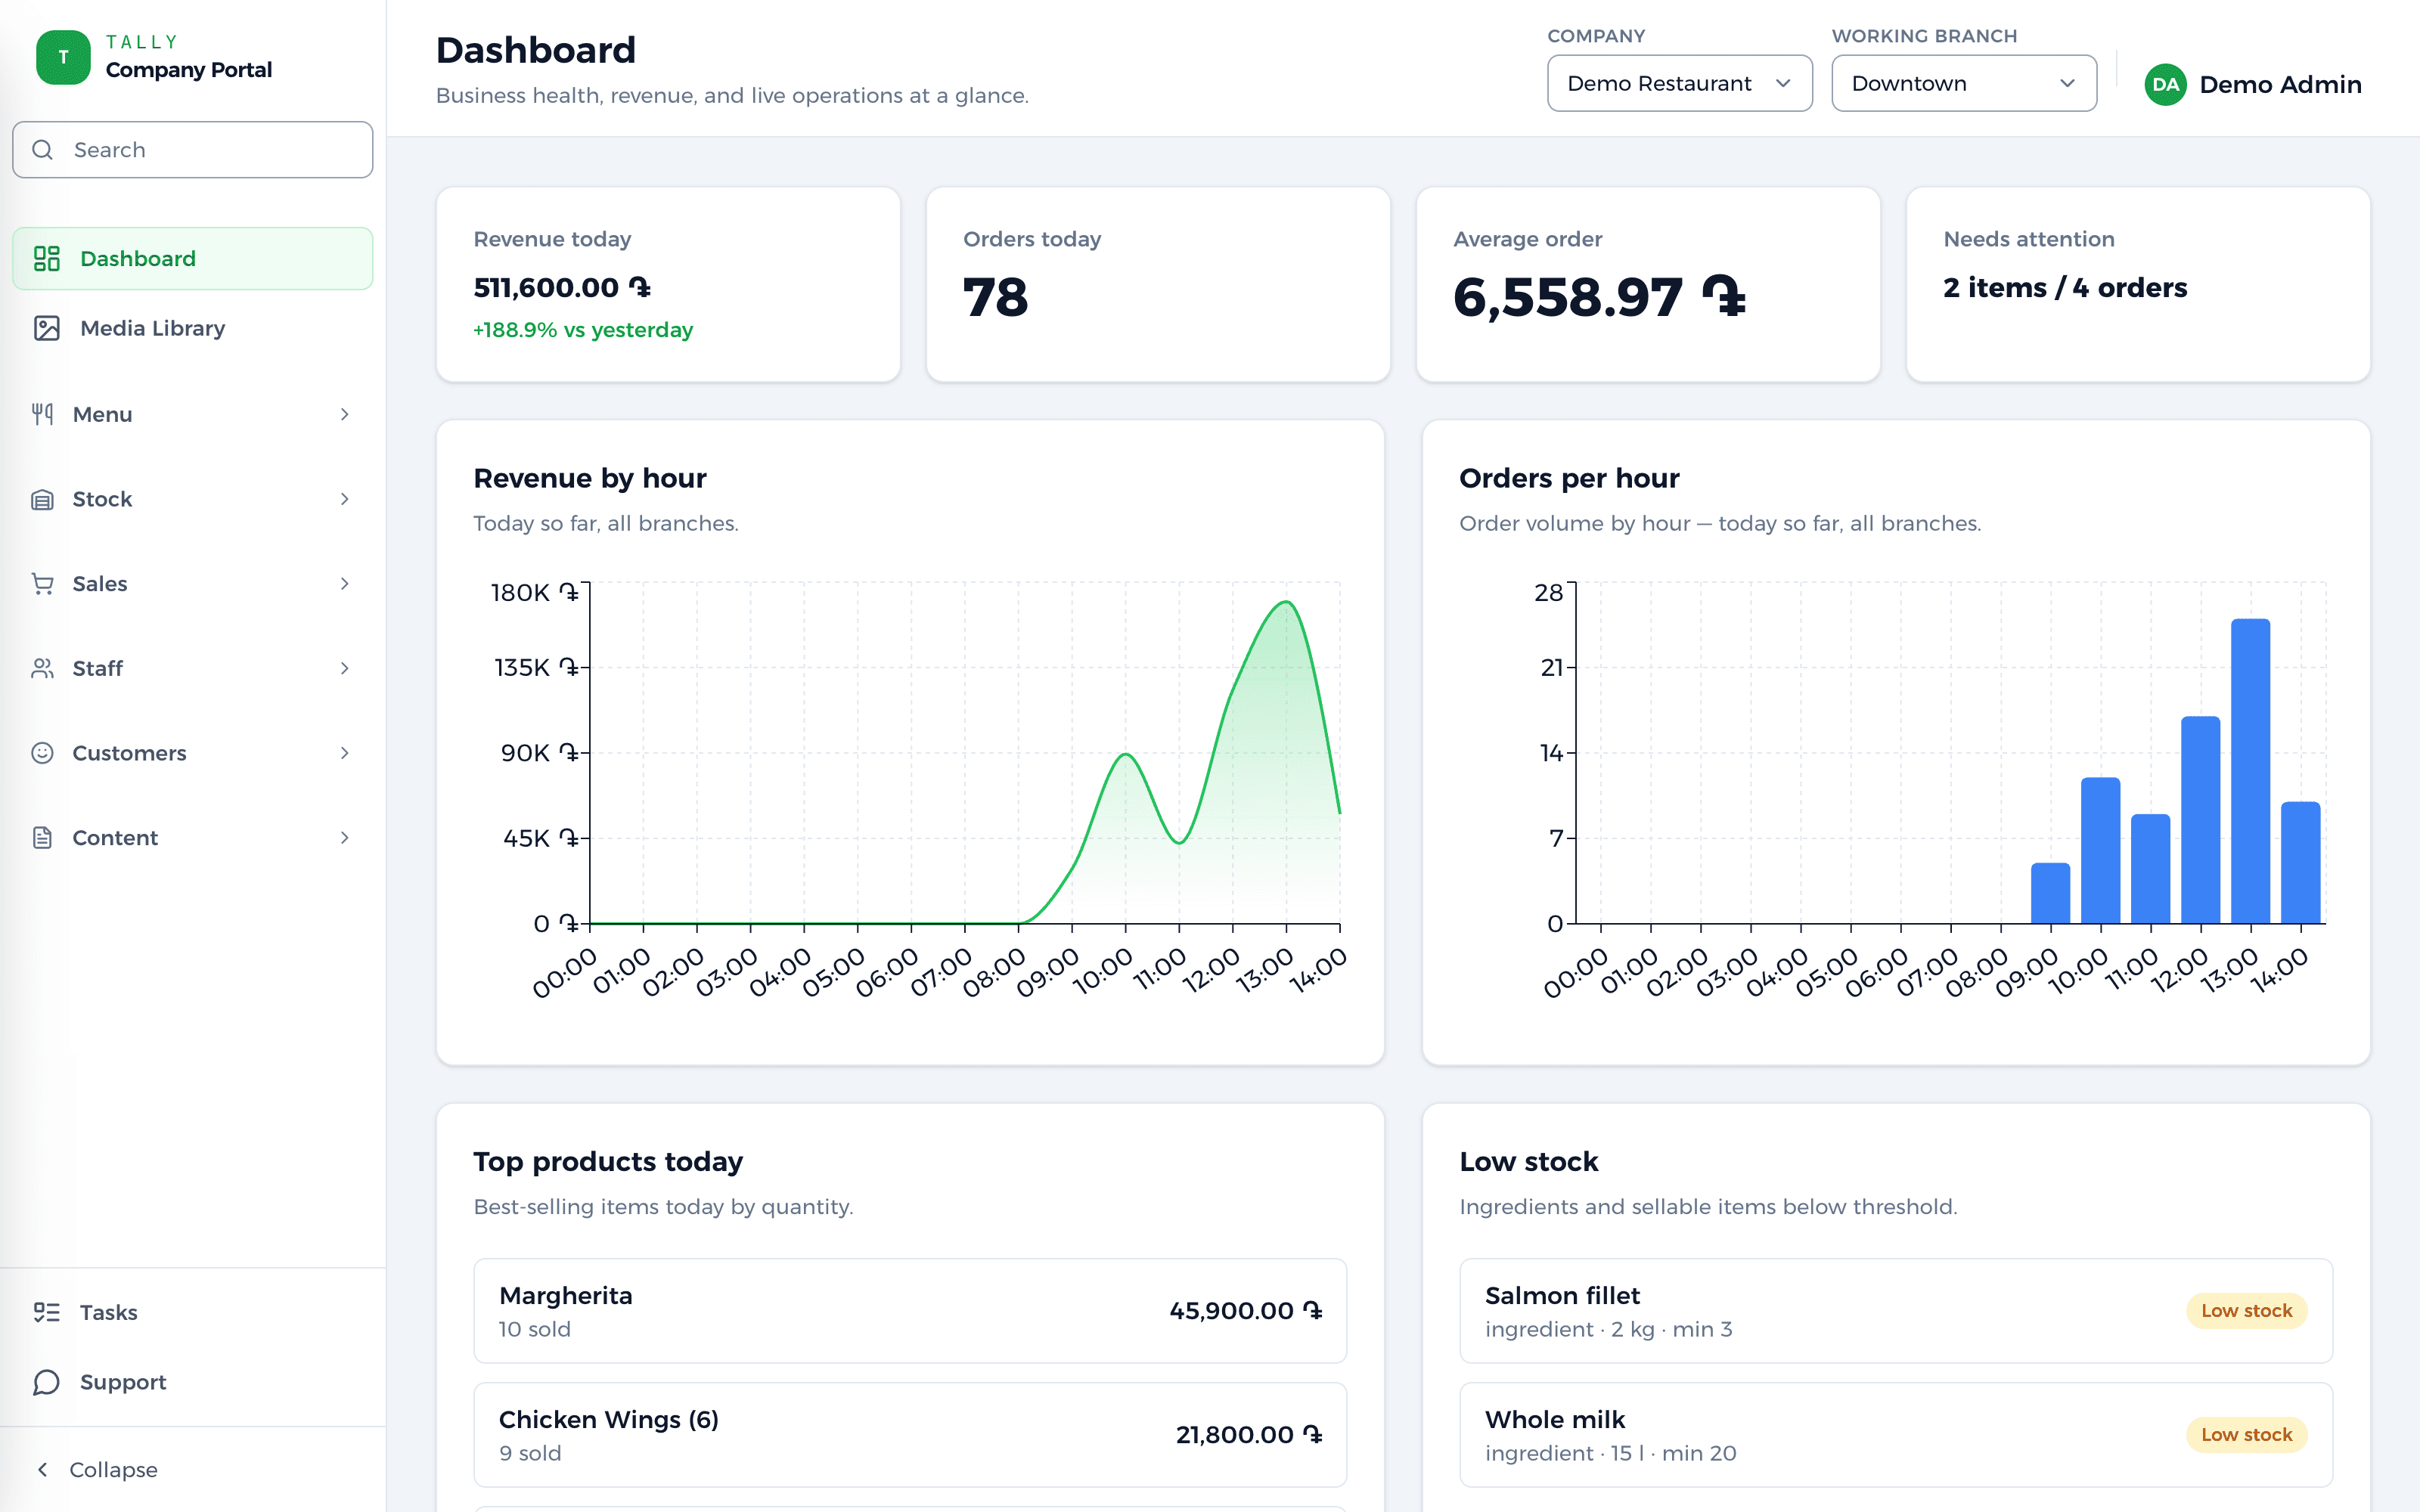Viewport: 2420px width, 1512px height.
Task: Click the Tally logo icon
Action: 63,57
